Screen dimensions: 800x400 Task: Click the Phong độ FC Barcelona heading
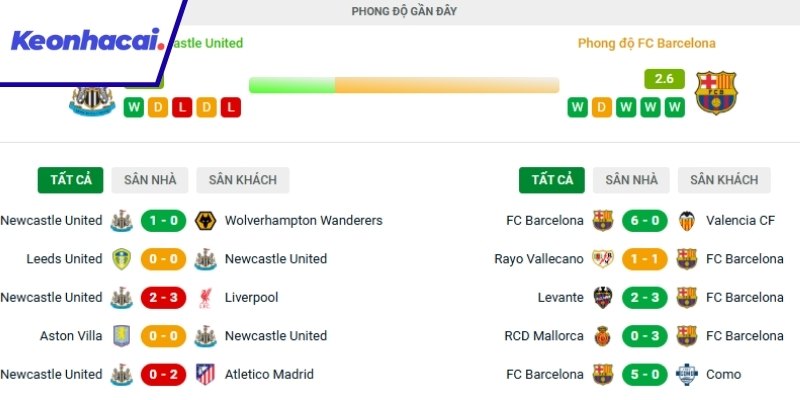pos(646,43)
